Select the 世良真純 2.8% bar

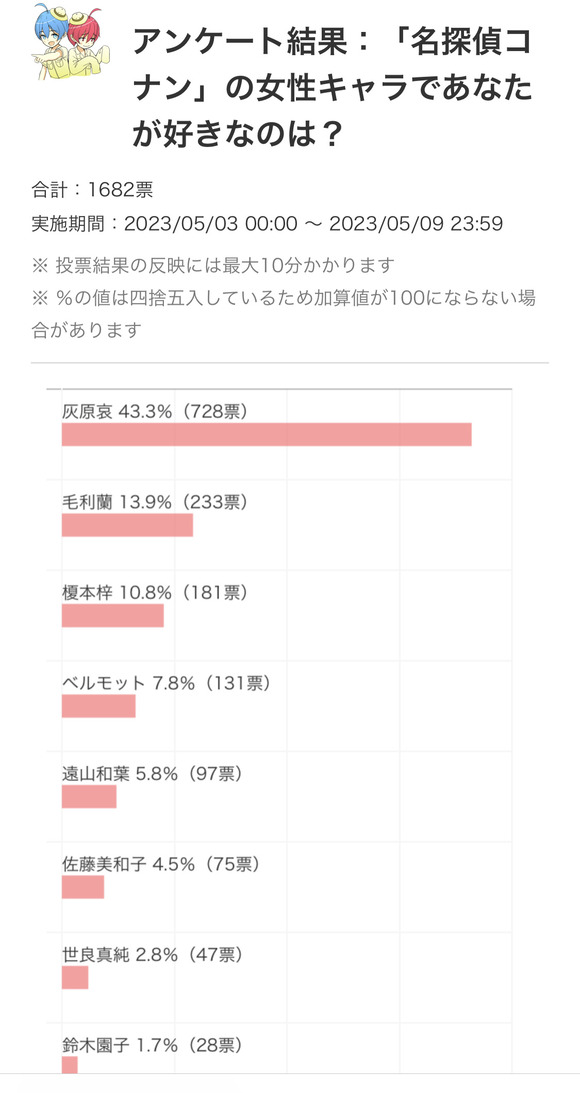75,978
